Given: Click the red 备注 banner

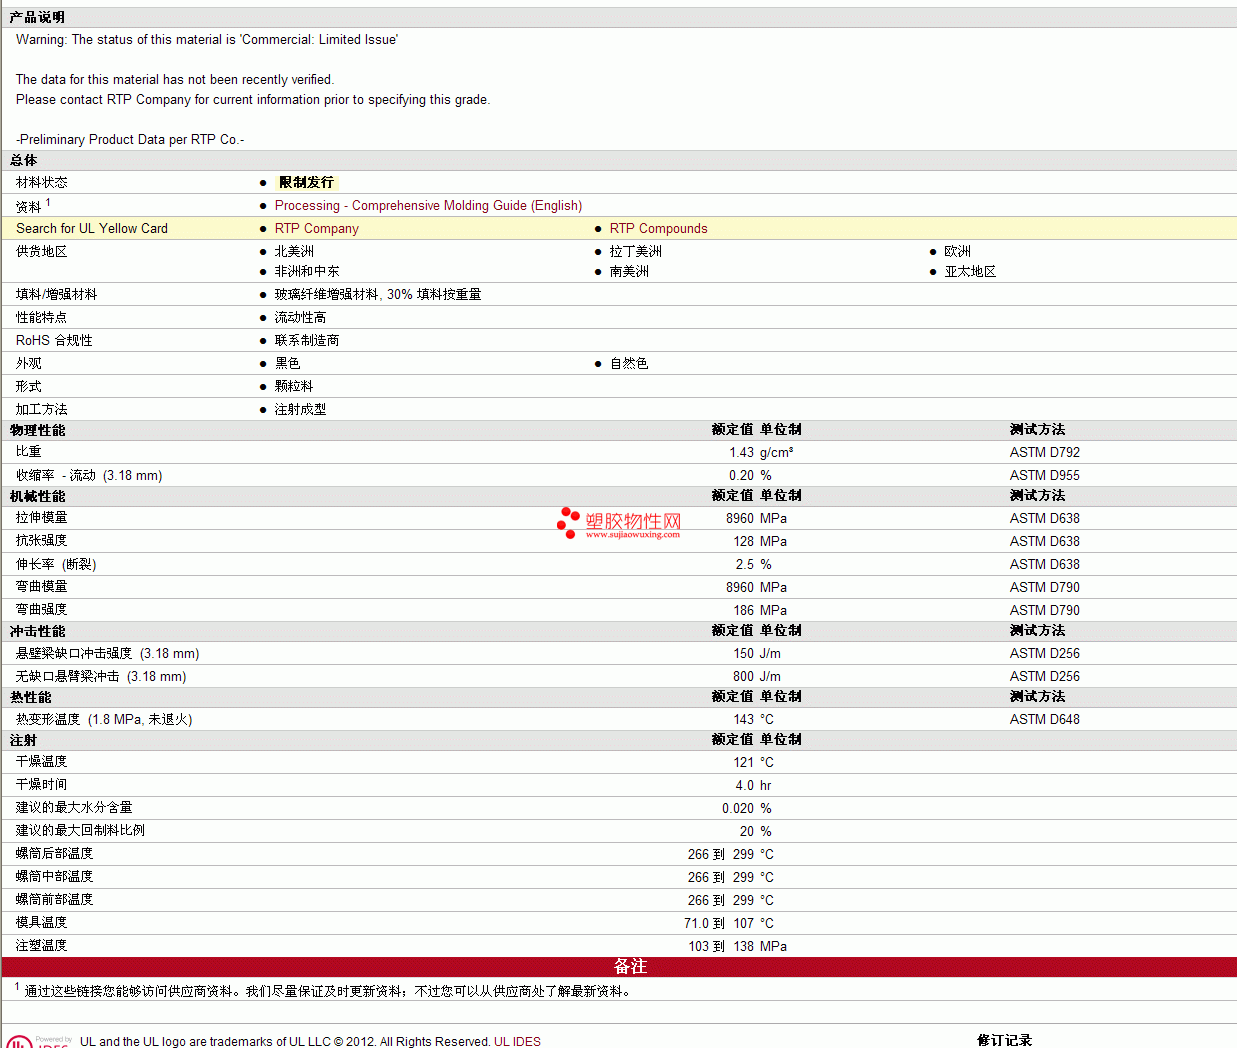Looking at the screenshot, I should coord(630,966).
